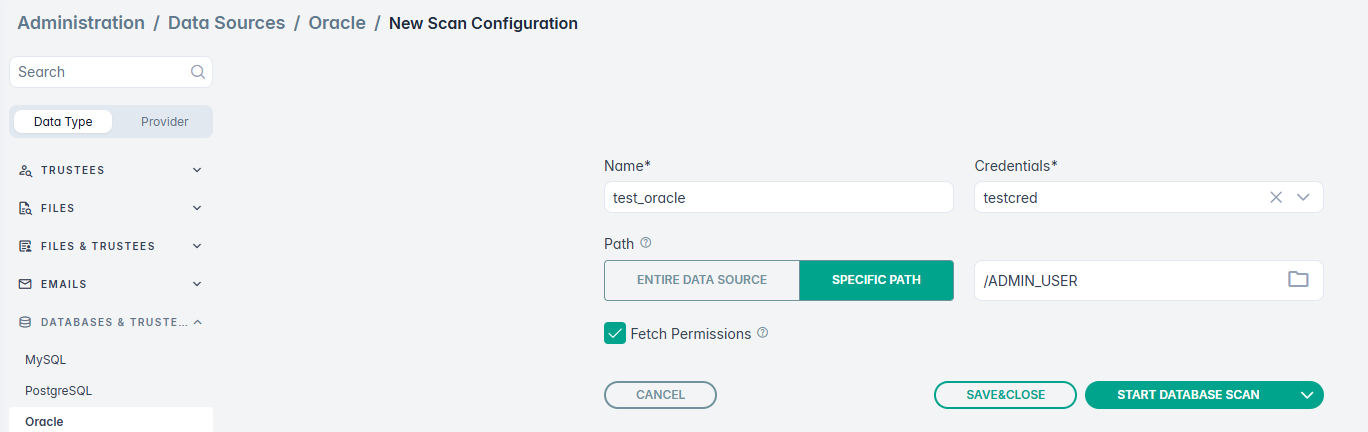This screenshot has height=432, width=1368.
Task: Click the Name input field
Action: 778,197
